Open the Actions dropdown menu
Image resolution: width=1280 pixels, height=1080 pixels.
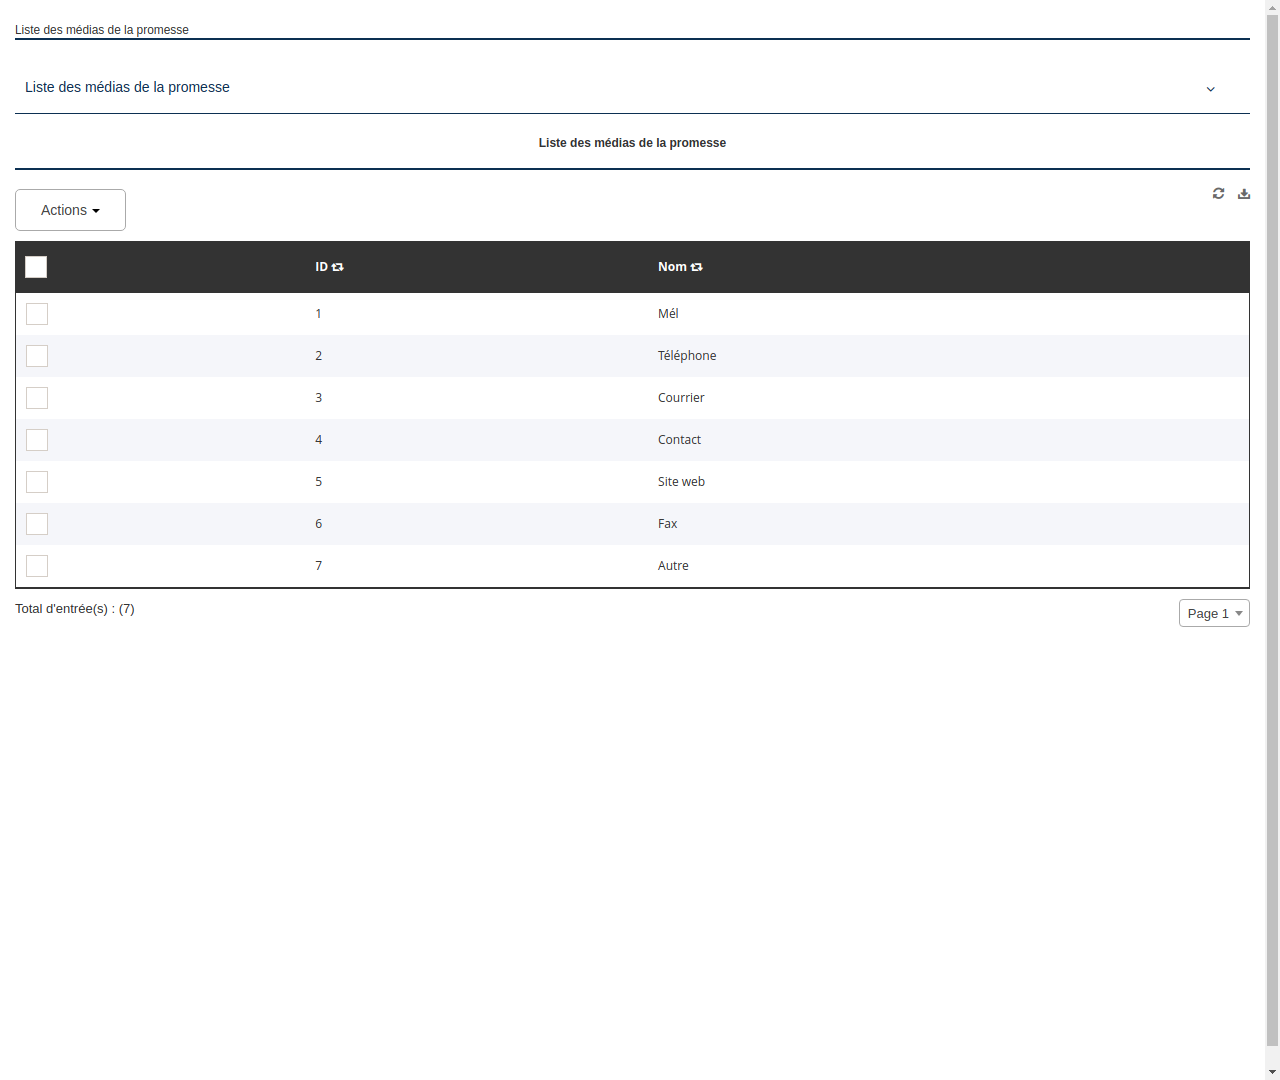[70, 210]
